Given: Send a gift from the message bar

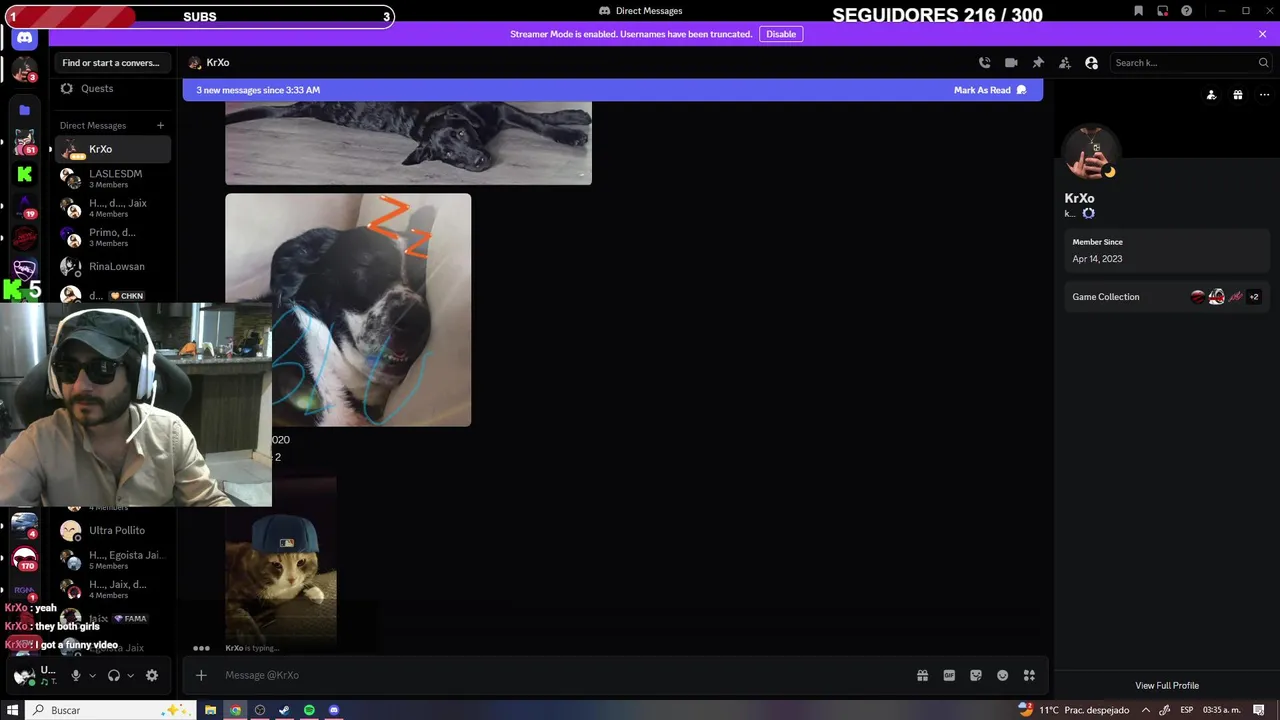Looking at the screenshot, I should (x=922, y=676).
